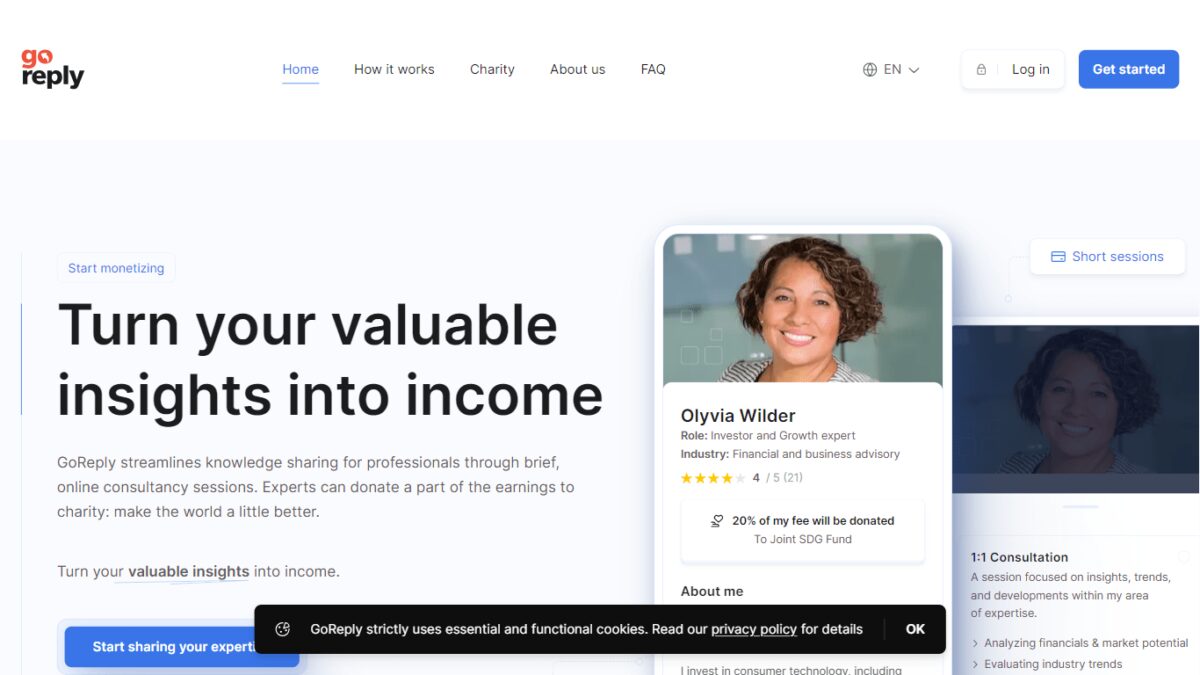Click the dimmed background profile photo
The image size is (1200, 675).
pos(1075,408)
